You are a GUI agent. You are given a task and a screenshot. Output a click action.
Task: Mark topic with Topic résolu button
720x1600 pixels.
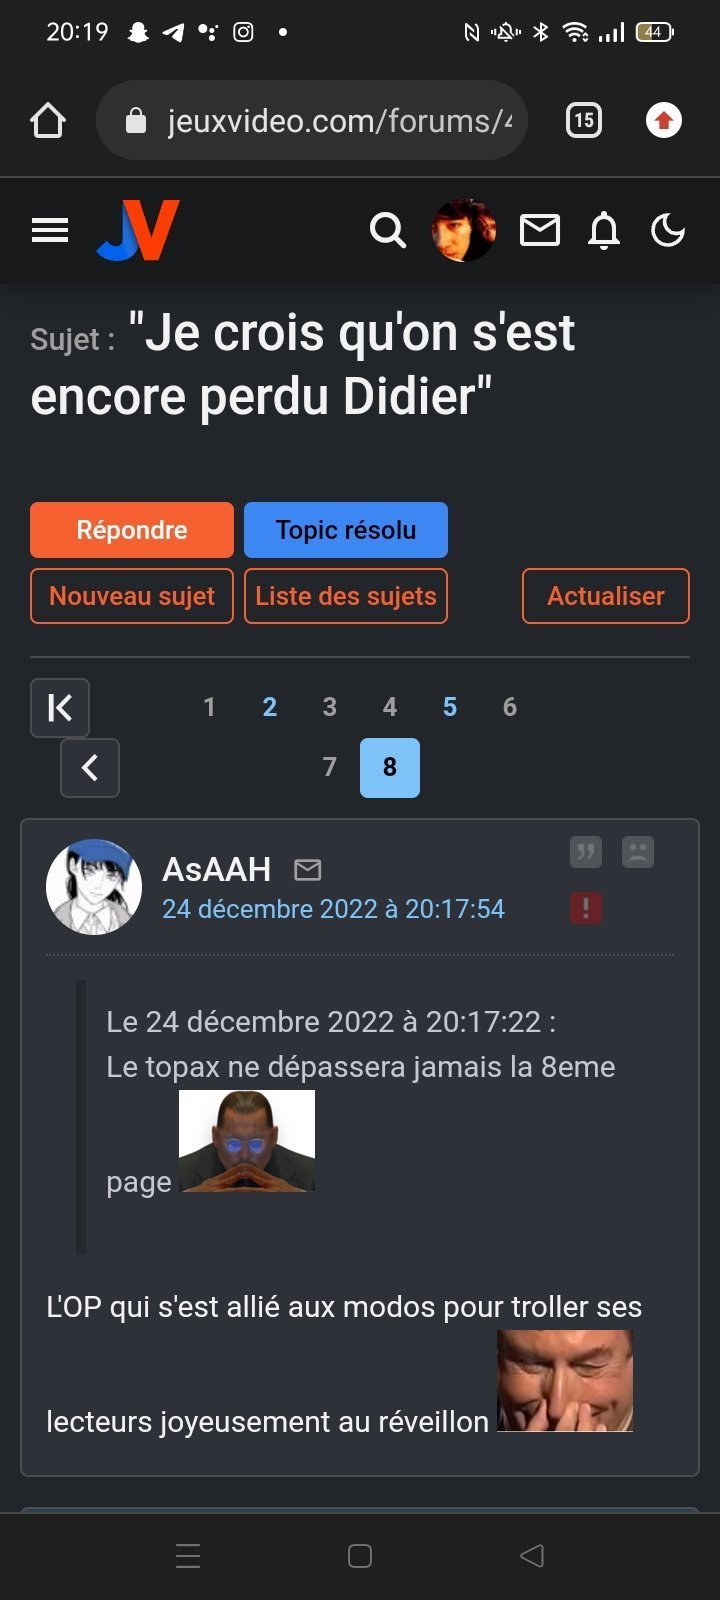click(x=346, y=530)
